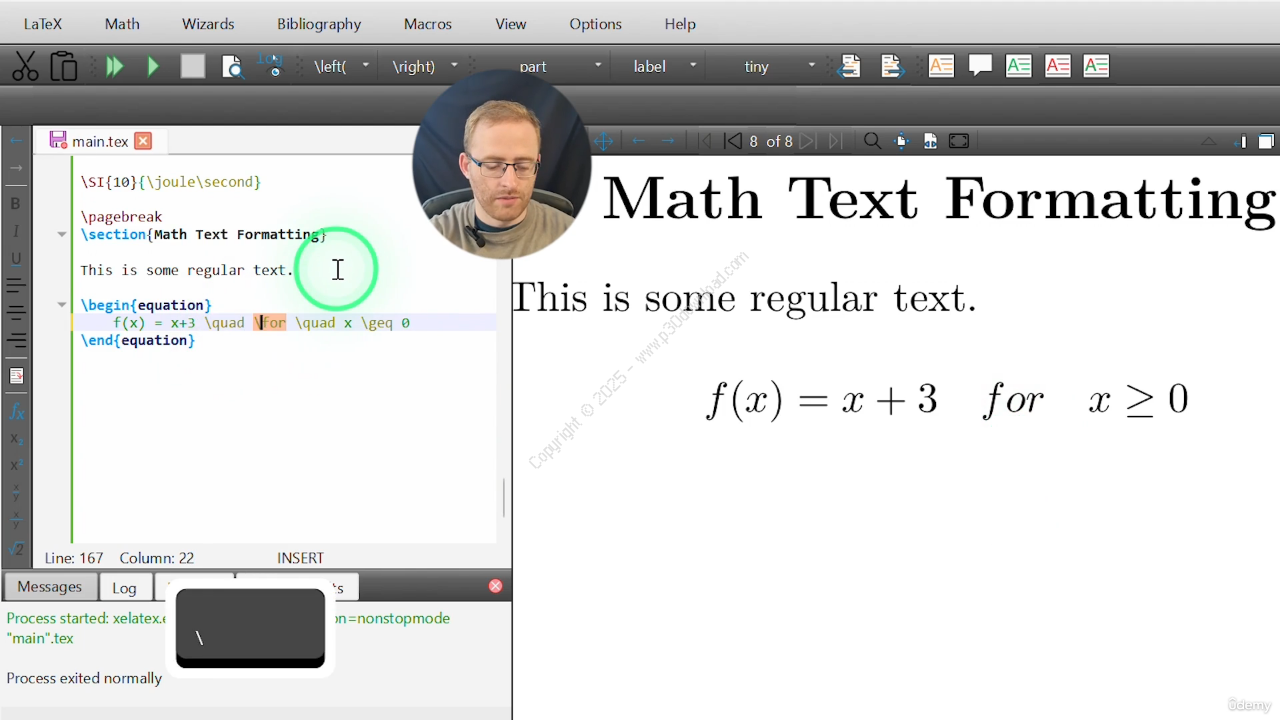The width and height of the screenshot is (1280, 720).
Task: Switch to the Messages tab
Action: [x=49, y=587]
